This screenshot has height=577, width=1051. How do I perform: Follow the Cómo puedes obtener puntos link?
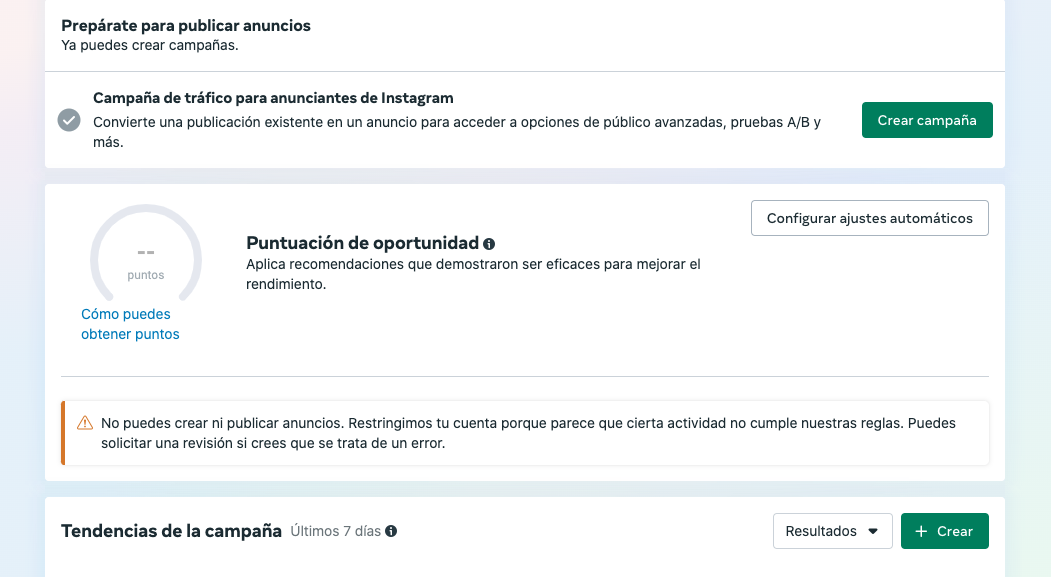[x=130, y=323]
